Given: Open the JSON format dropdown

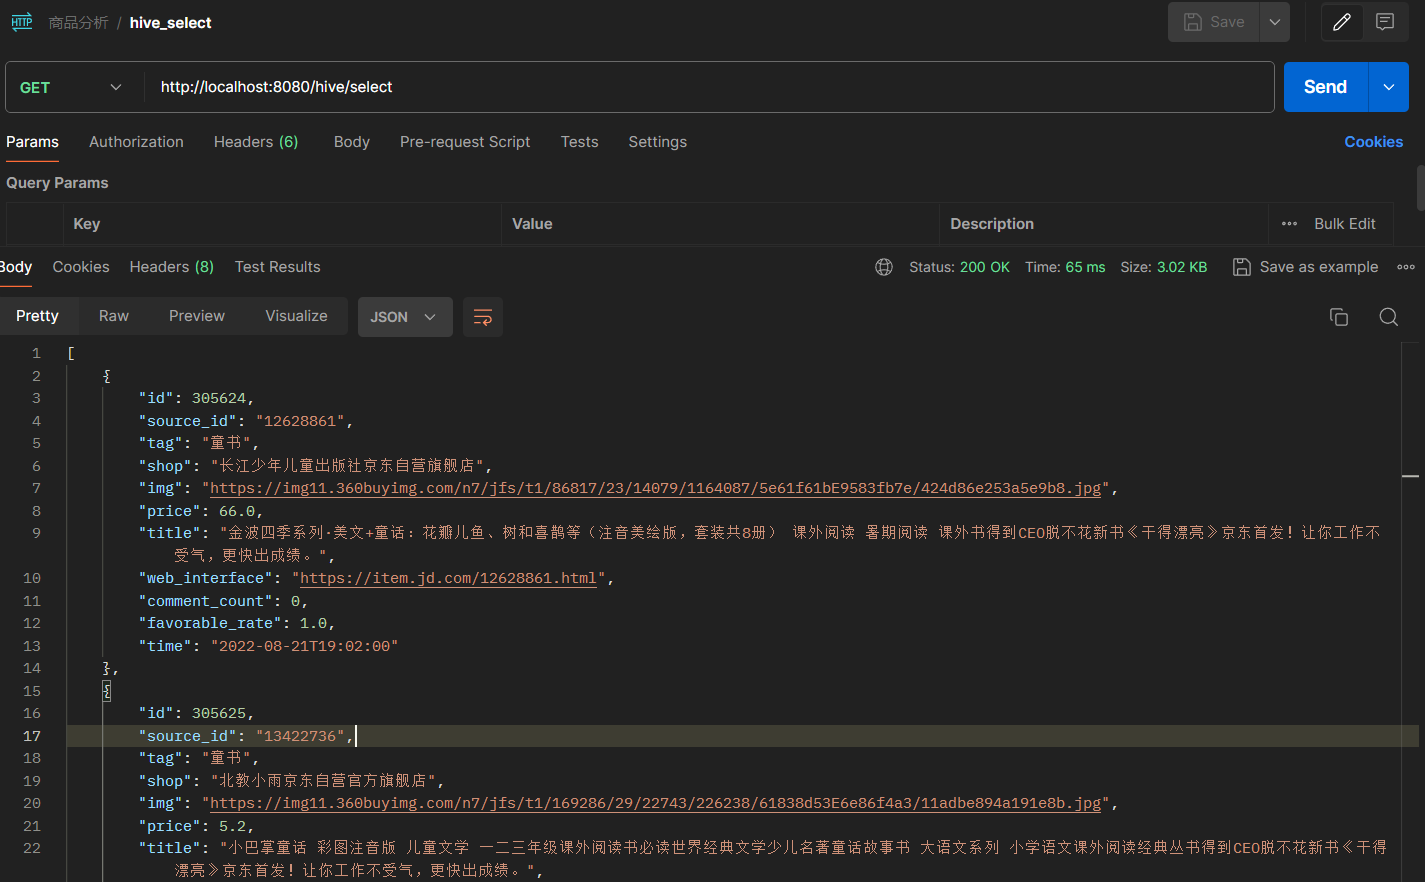Looking at the screenshot, I should 405,317.
